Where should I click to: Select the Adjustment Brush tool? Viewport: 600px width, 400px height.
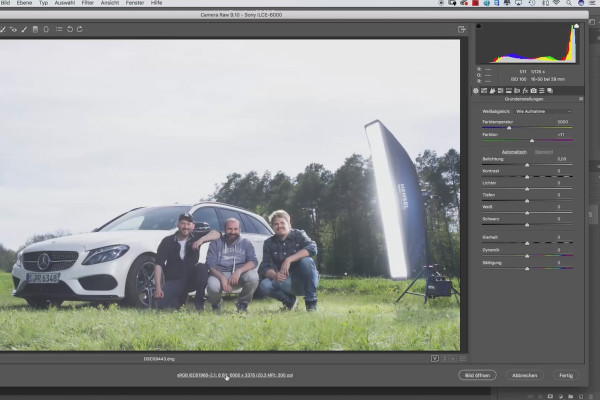[24, 29]
